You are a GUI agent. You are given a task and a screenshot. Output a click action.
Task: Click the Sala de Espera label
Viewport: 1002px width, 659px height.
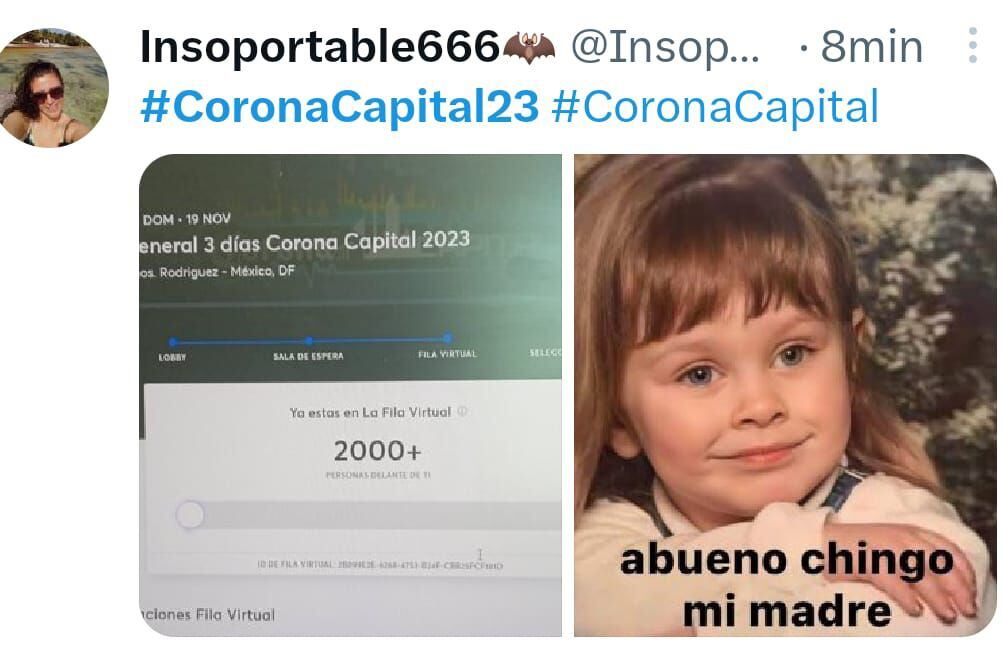[x=308, y=356]
